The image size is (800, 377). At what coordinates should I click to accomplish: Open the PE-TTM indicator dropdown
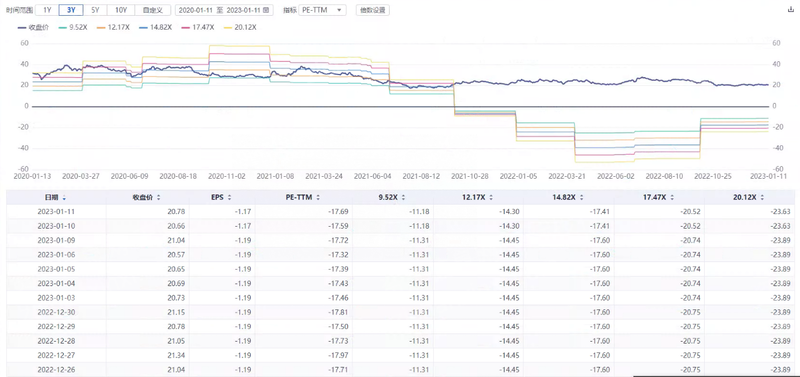click(x=322, y=10)
